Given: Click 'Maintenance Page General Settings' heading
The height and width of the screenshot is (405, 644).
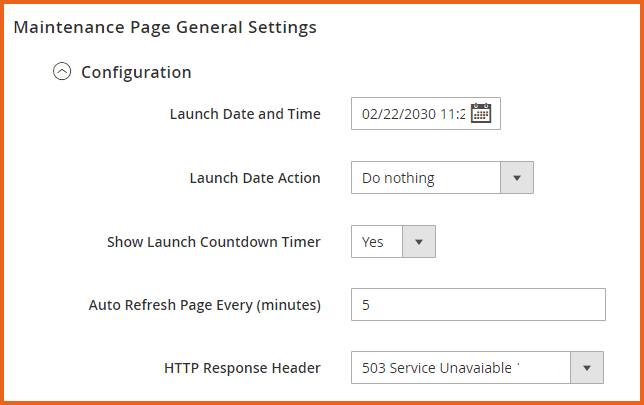Looking at the screenshot, I should coord(165,28).
